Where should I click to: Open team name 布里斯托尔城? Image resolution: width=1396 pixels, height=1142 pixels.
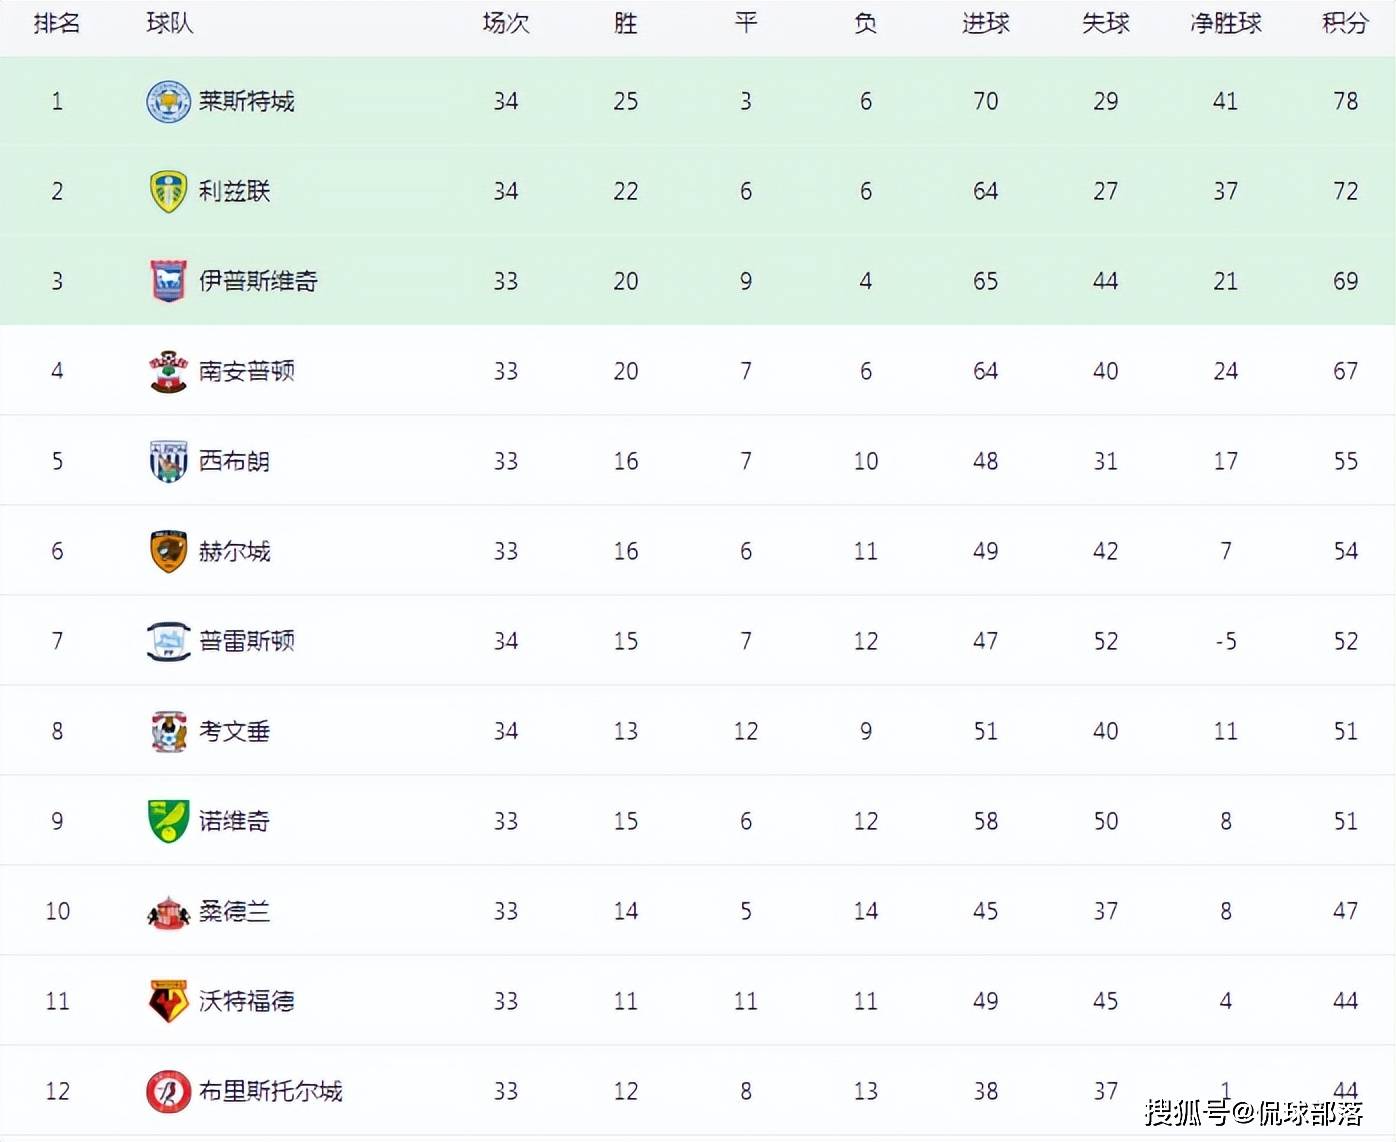(x=270, y=1091)
